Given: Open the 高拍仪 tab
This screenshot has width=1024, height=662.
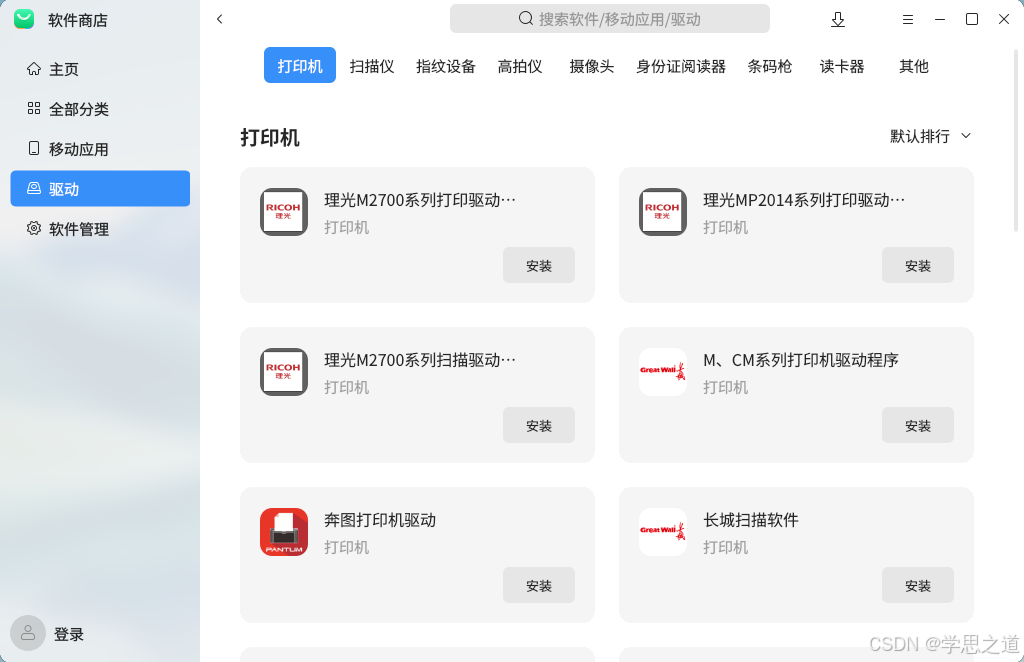Looking at the screenshot, I should (520, 66).
